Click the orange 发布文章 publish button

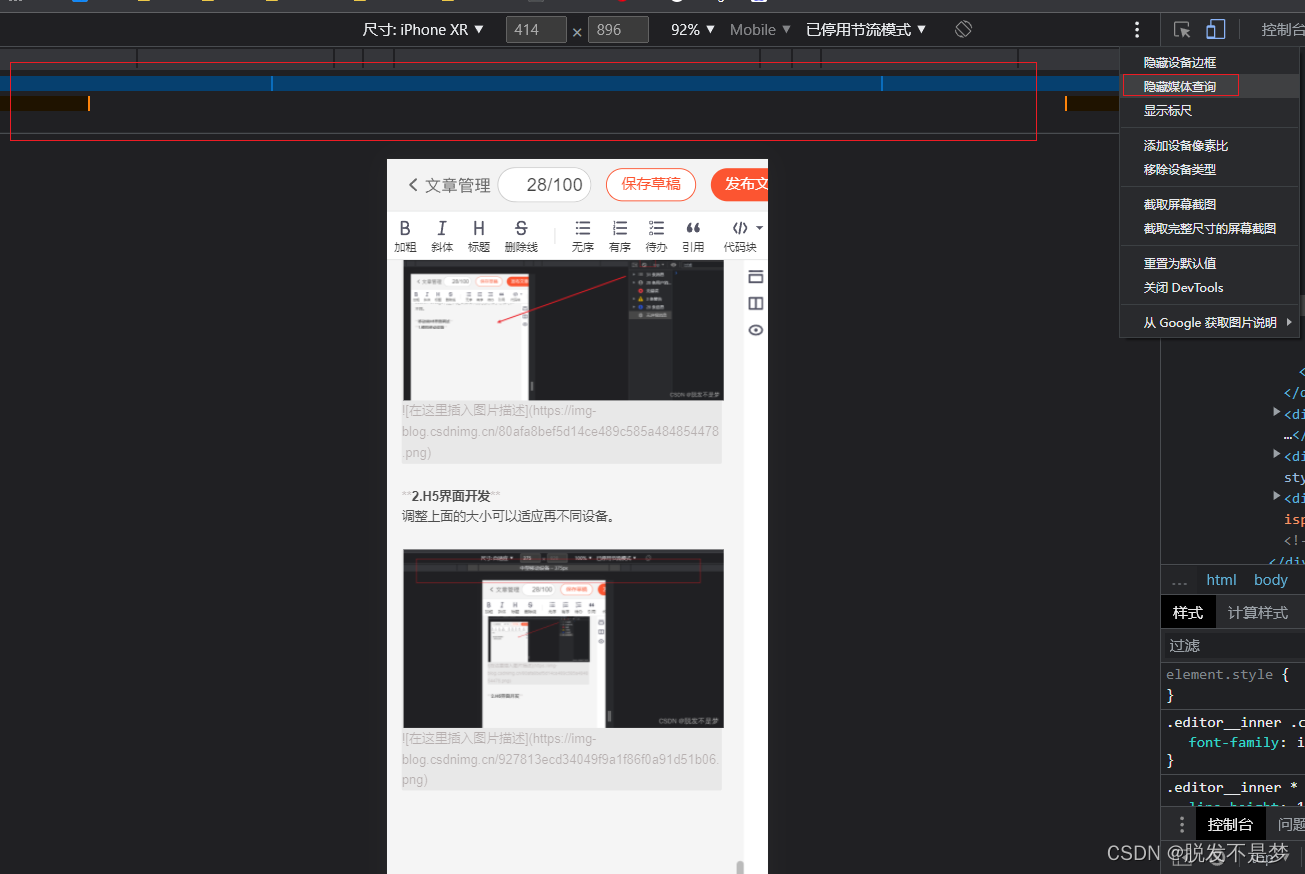coord(740,184)
